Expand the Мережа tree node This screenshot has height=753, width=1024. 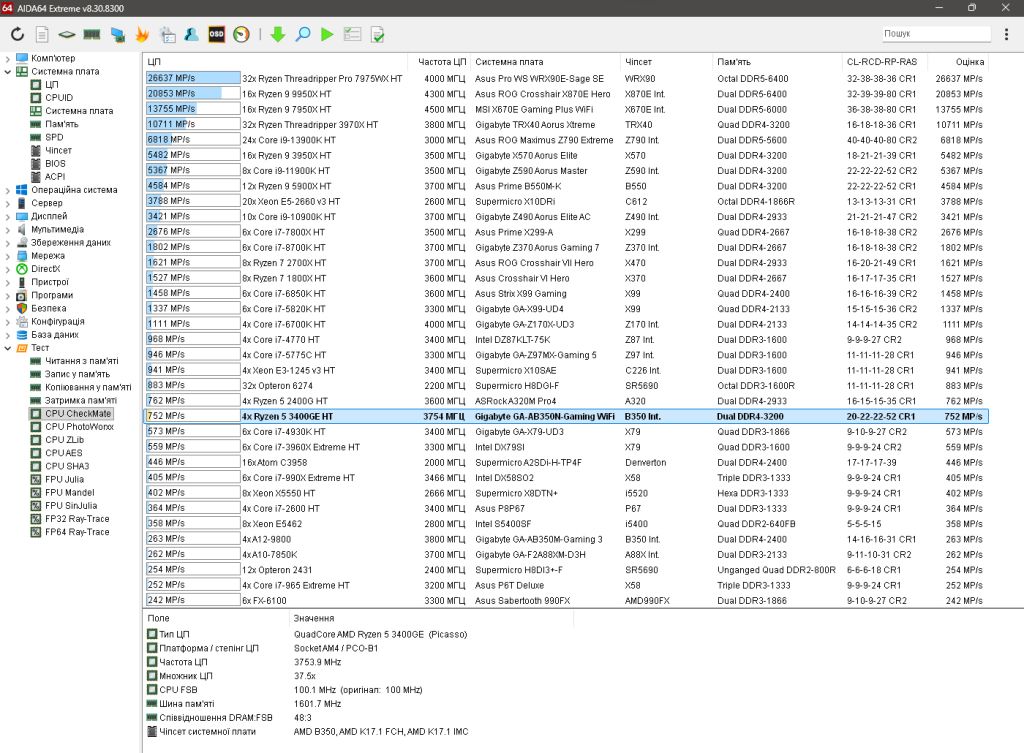coord(7,256)
